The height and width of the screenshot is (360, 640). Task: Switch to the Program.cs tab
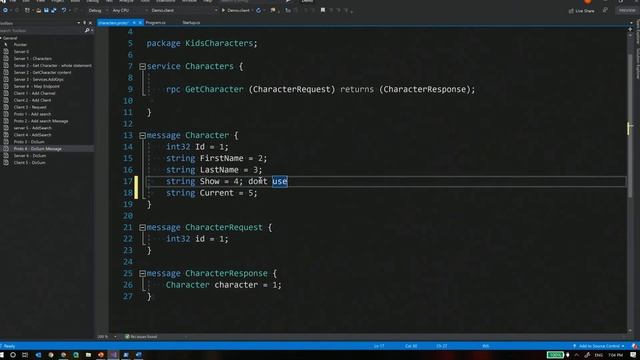[x=156, y=23]
